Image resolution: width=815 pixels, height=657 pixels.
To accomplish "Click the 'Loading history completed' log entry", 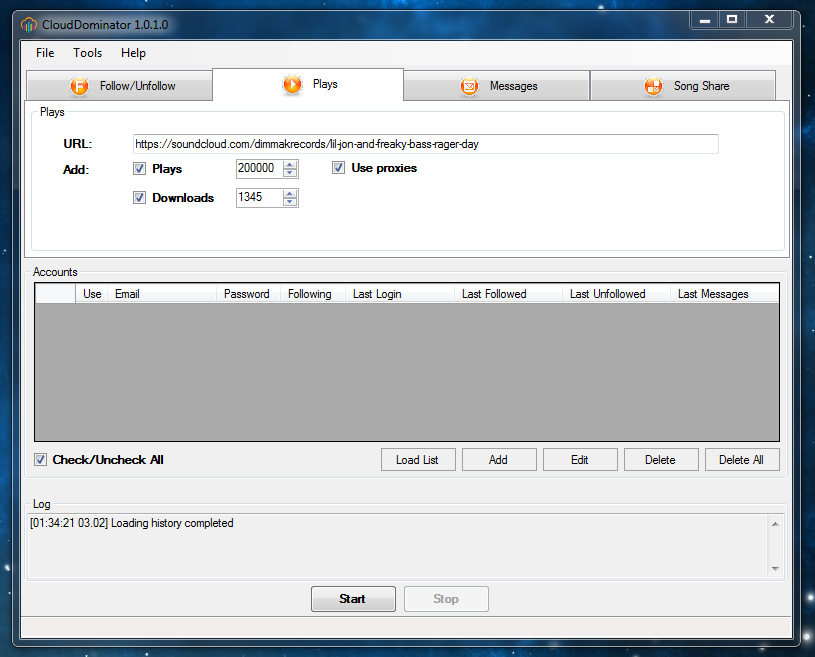I will [132, 523].
